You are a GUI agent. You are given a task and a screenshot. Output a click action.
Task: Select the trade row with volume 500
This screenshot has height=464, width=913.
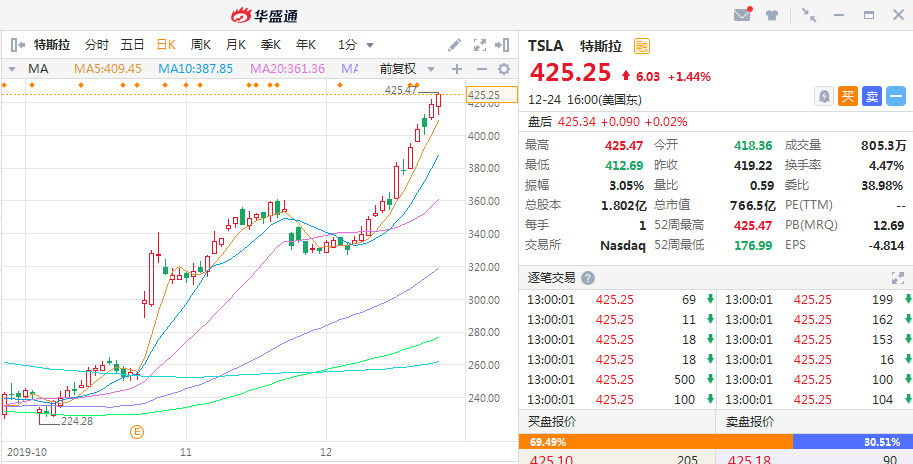pos(619,380)
